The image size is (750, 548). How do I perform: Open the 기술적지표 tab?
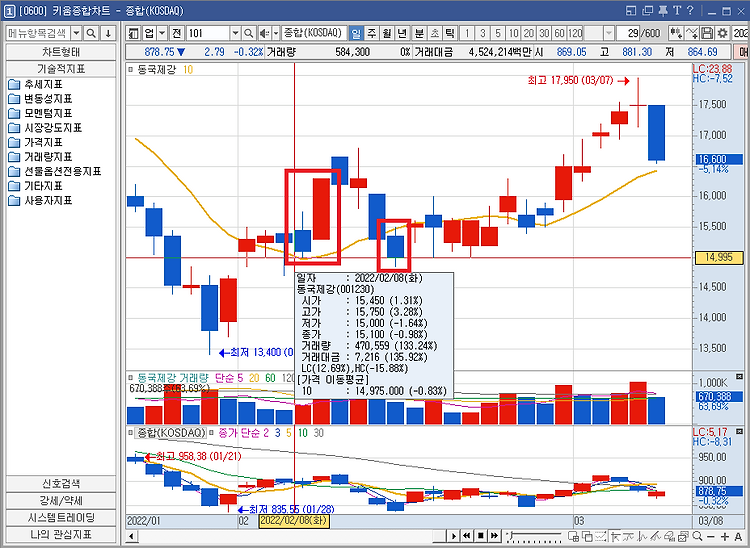[61, 68]
